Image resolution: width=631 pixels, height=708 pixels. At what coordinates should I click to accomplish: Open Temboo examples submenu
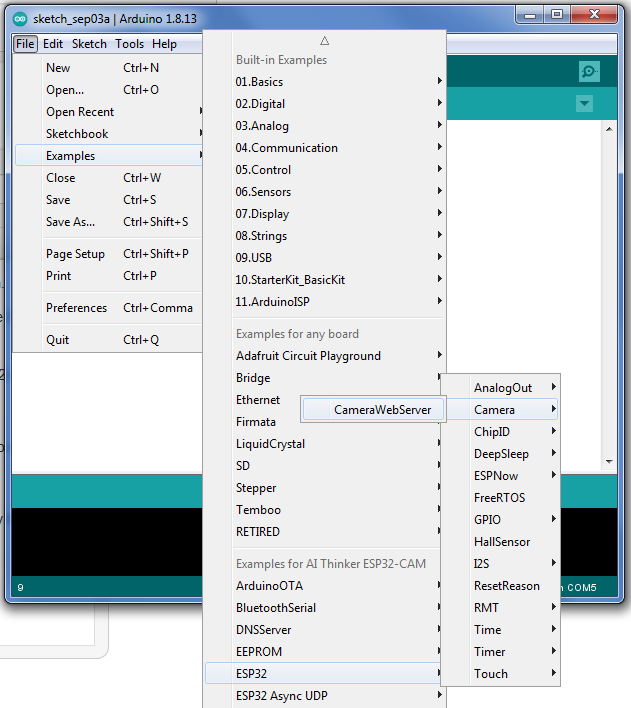coord(323,510)
